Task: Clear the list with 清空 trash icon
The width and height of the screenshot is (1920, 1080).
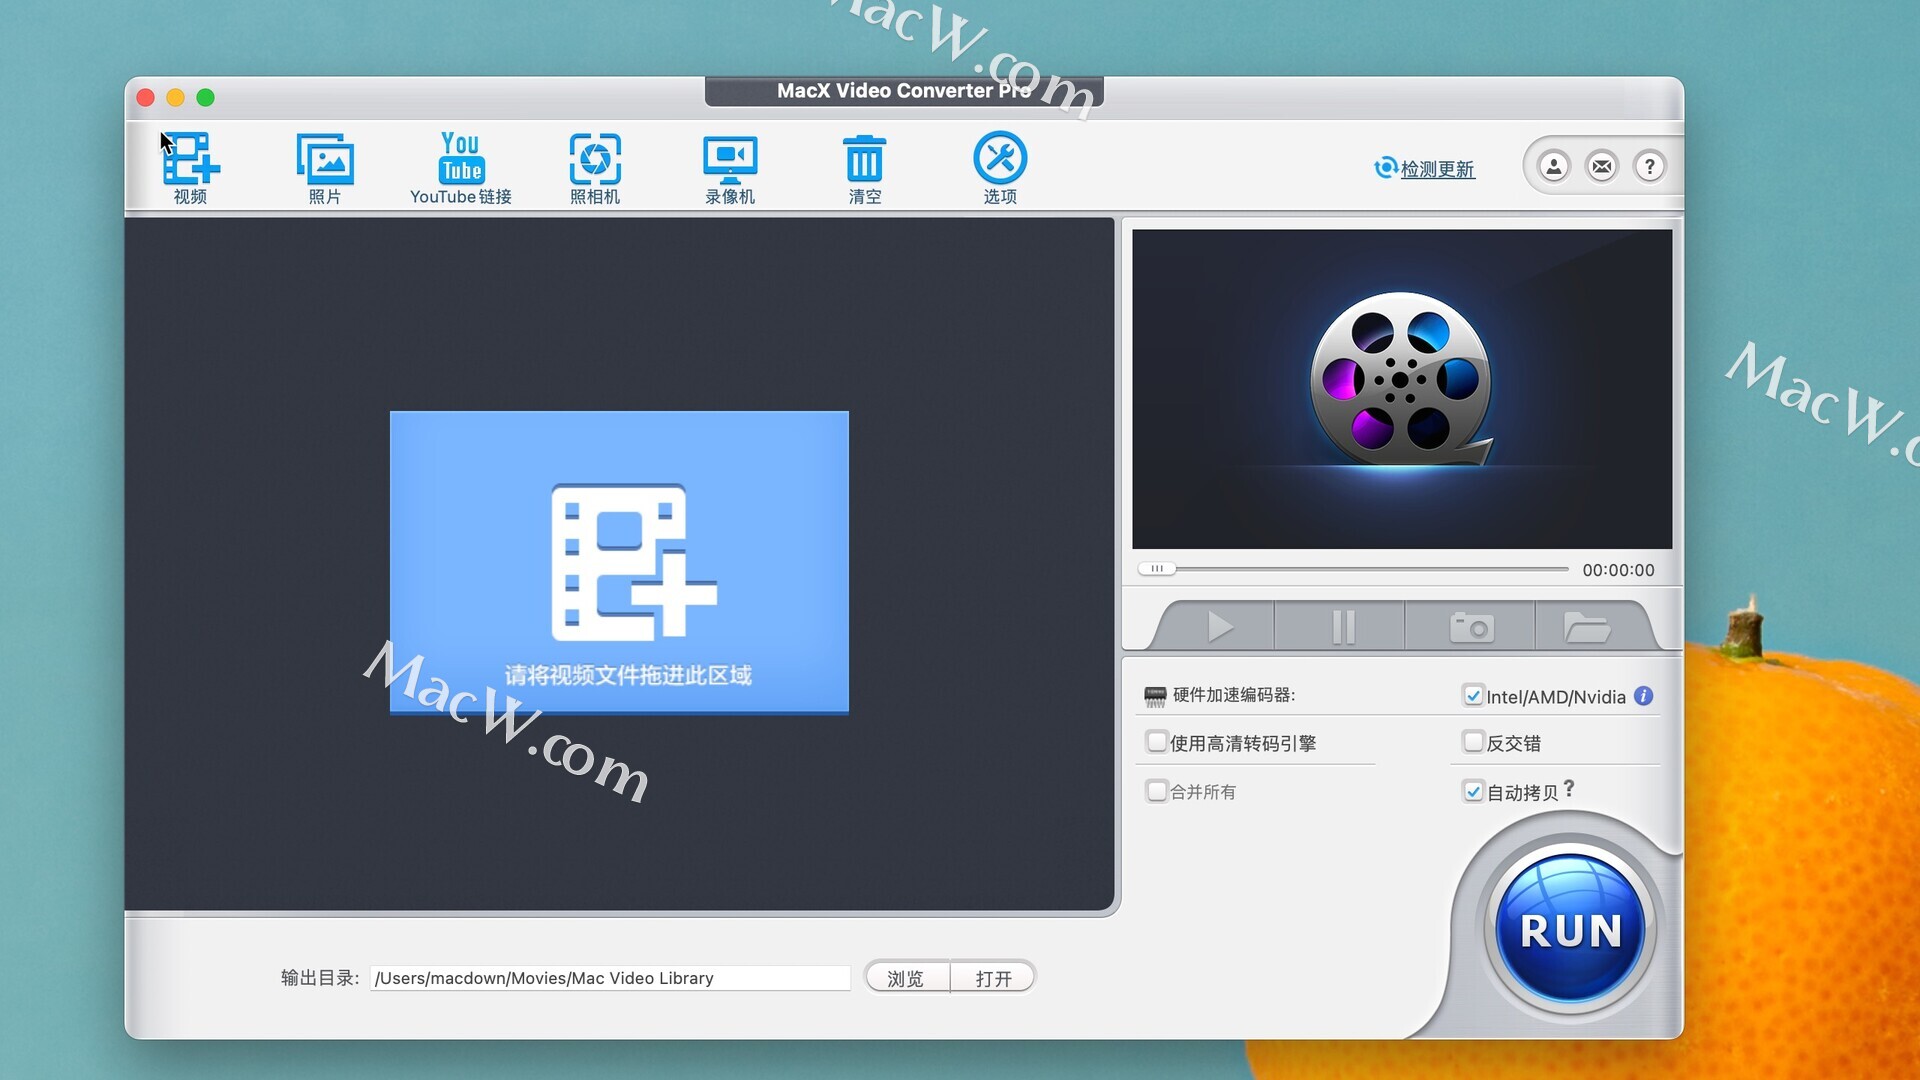Action: tap(865, 167)
